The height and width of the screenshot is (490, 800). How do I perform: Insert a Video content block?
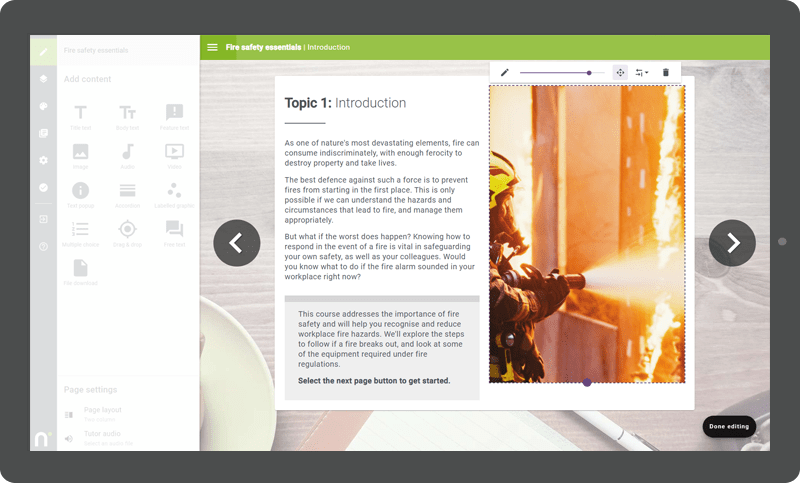(x=174, y=154)
